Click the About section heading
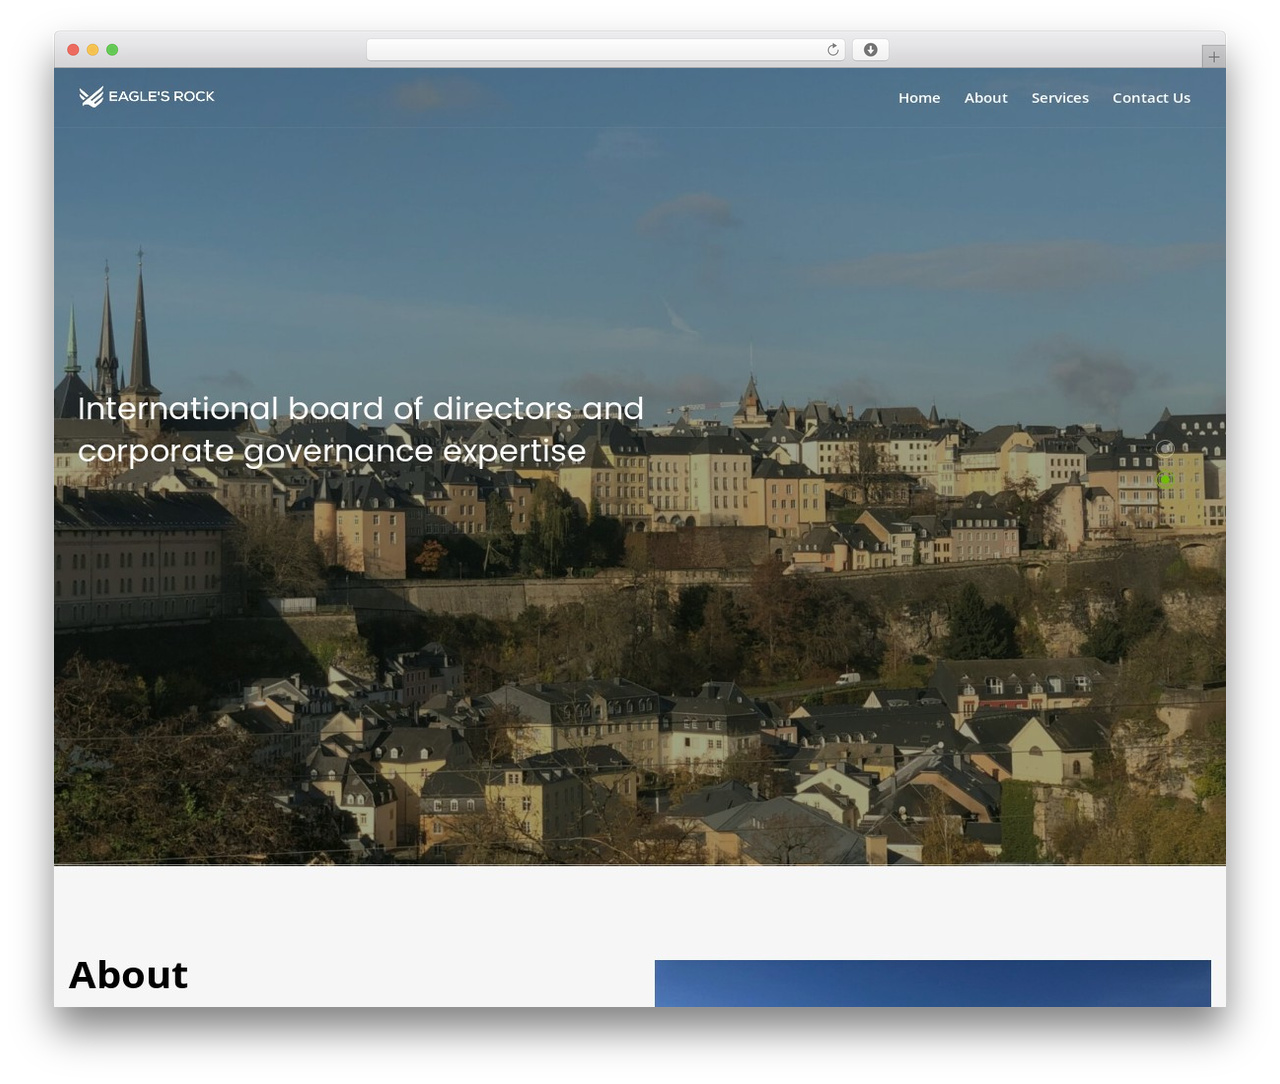This screenshot has width=1280, height=1084. [128, 975]
